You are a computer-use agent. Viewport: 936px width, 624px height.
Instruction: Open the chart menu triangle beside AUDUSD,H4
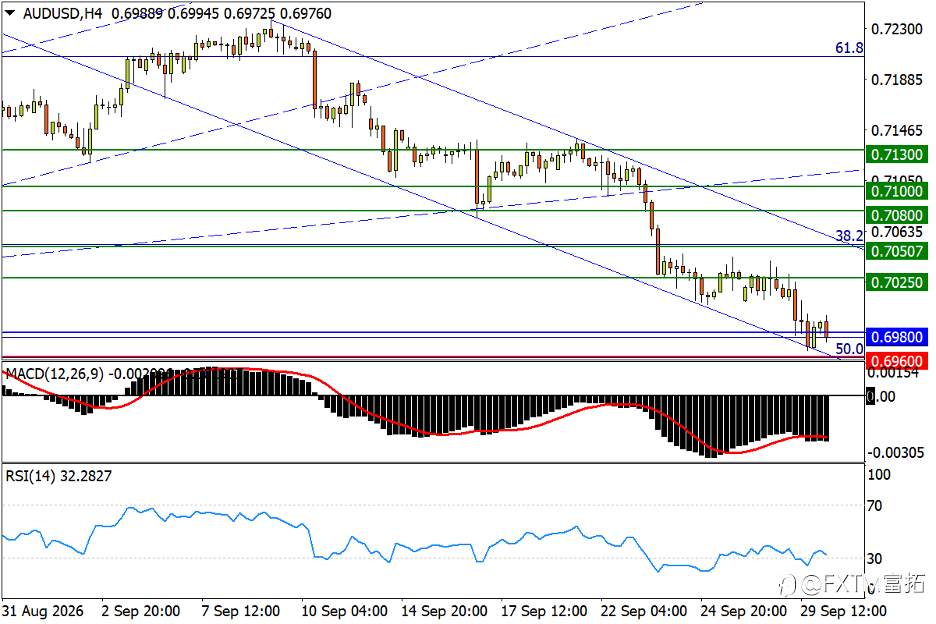click(x=11, y=14)
